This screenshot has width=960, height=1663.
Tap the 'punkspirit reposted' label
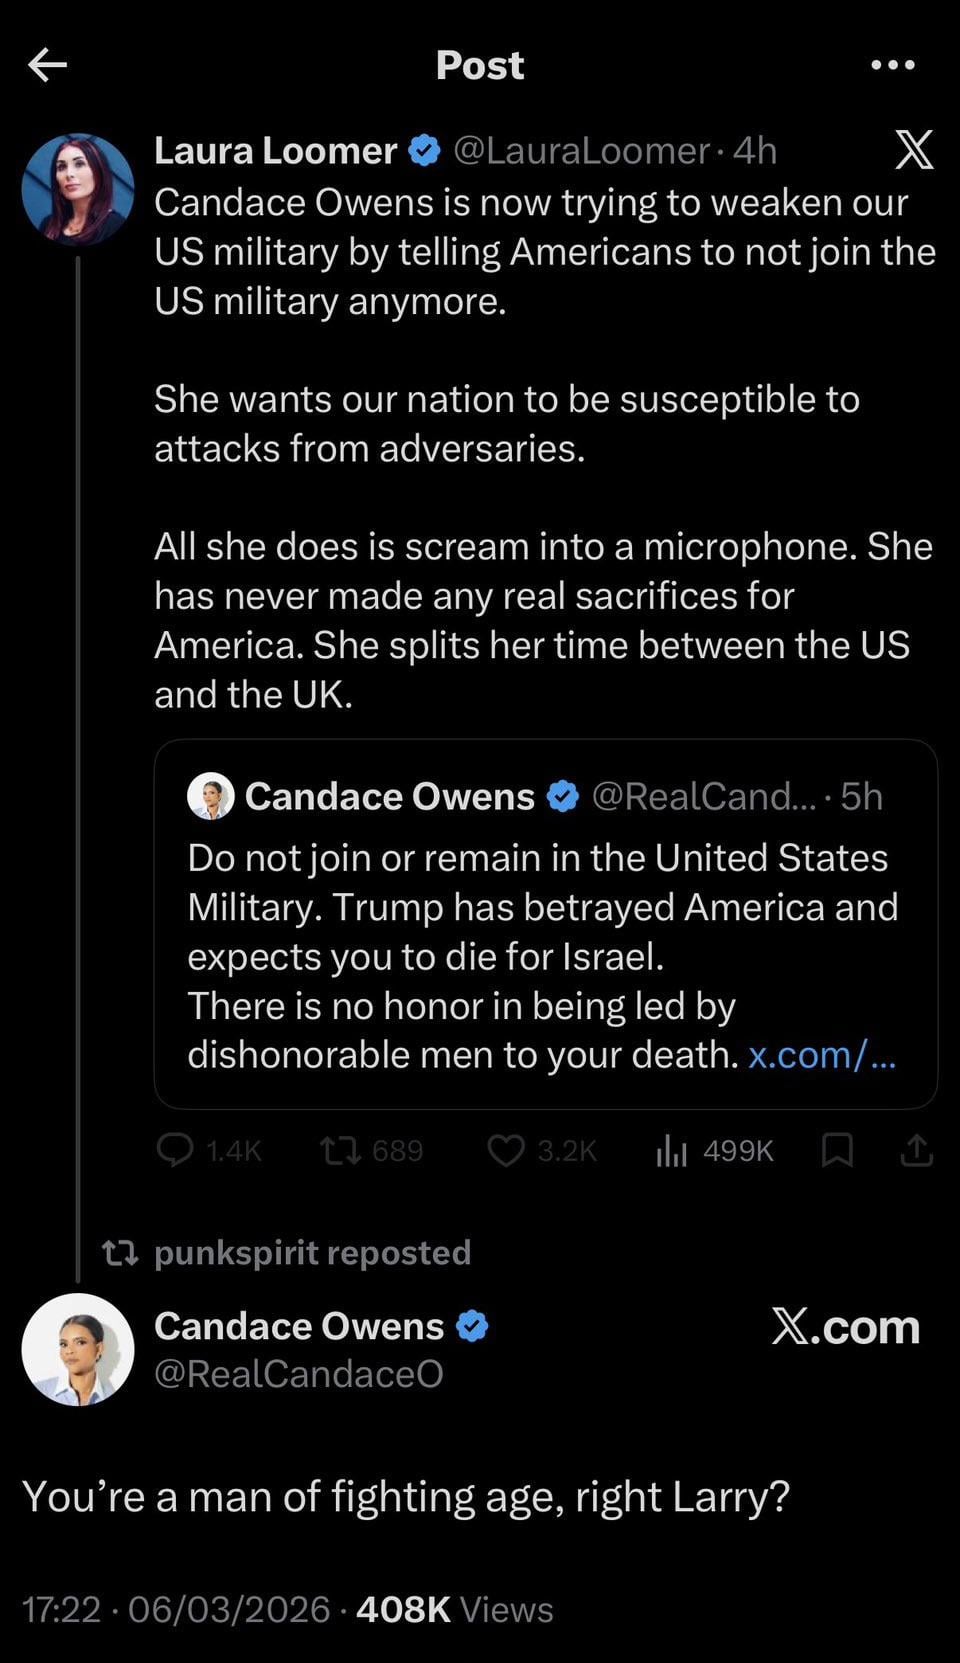click(312, 1253)
